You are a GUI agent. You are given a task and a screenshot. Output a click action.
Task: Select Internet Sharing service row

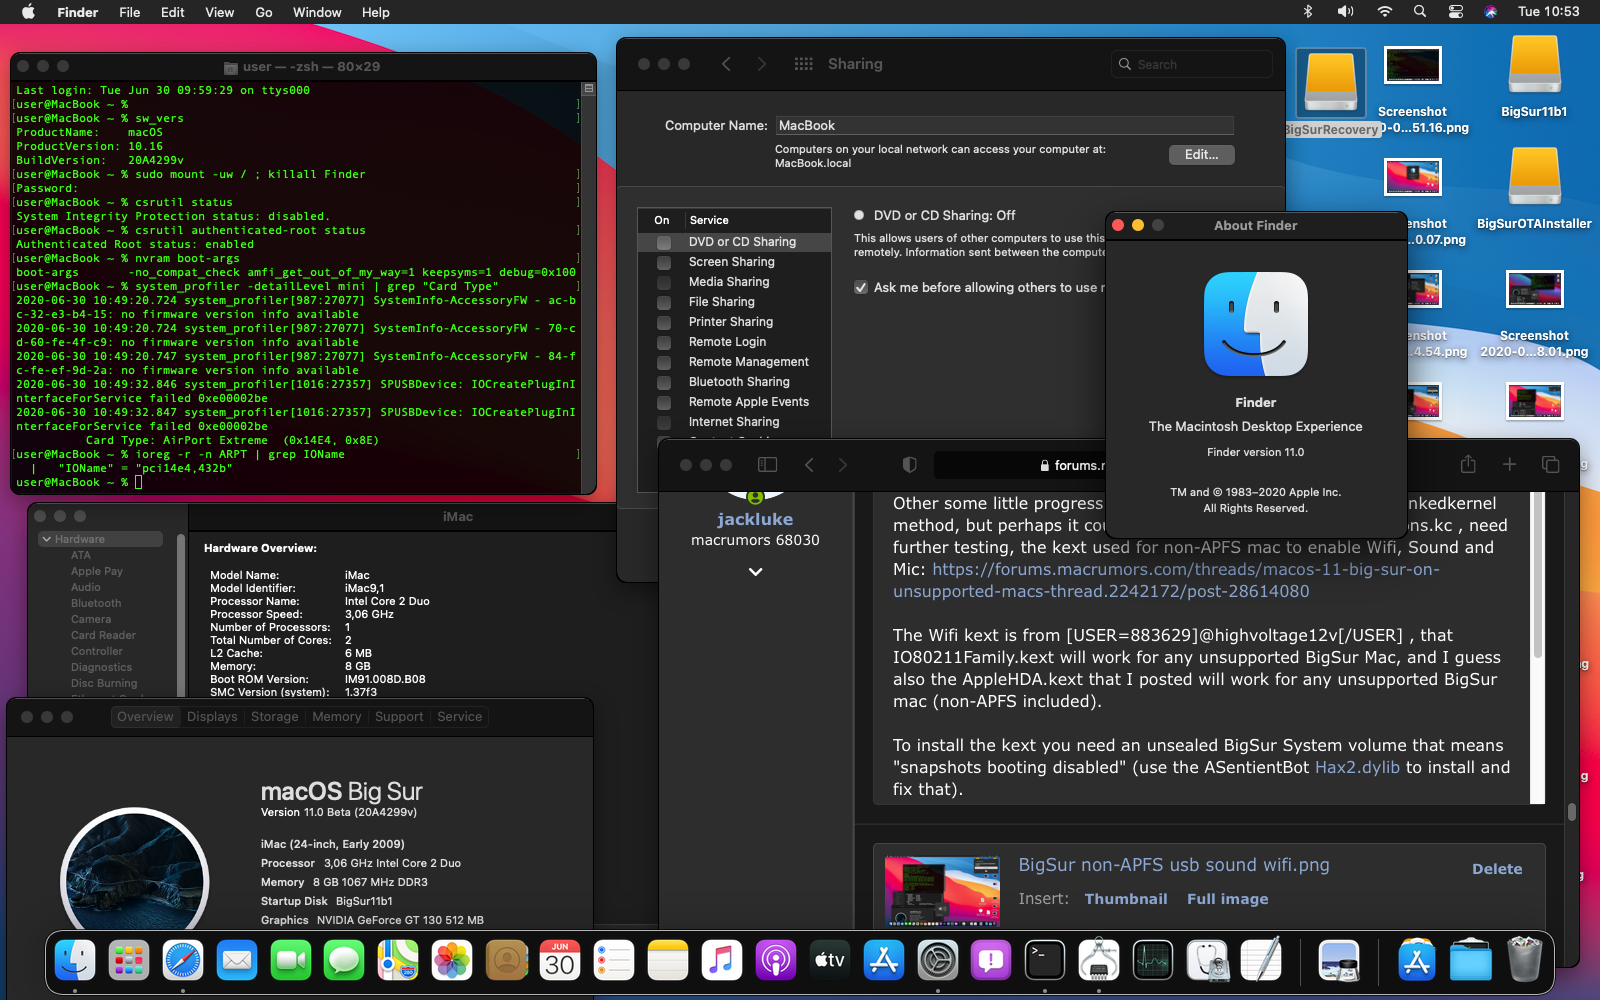pyautogui.click(x=734, y=422)
